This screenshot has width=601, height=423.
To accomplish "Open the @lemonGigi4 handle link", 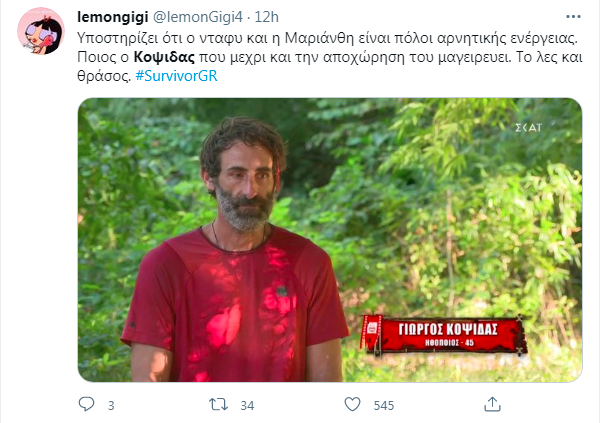I will pyautogui.click(x=198, y=17).
